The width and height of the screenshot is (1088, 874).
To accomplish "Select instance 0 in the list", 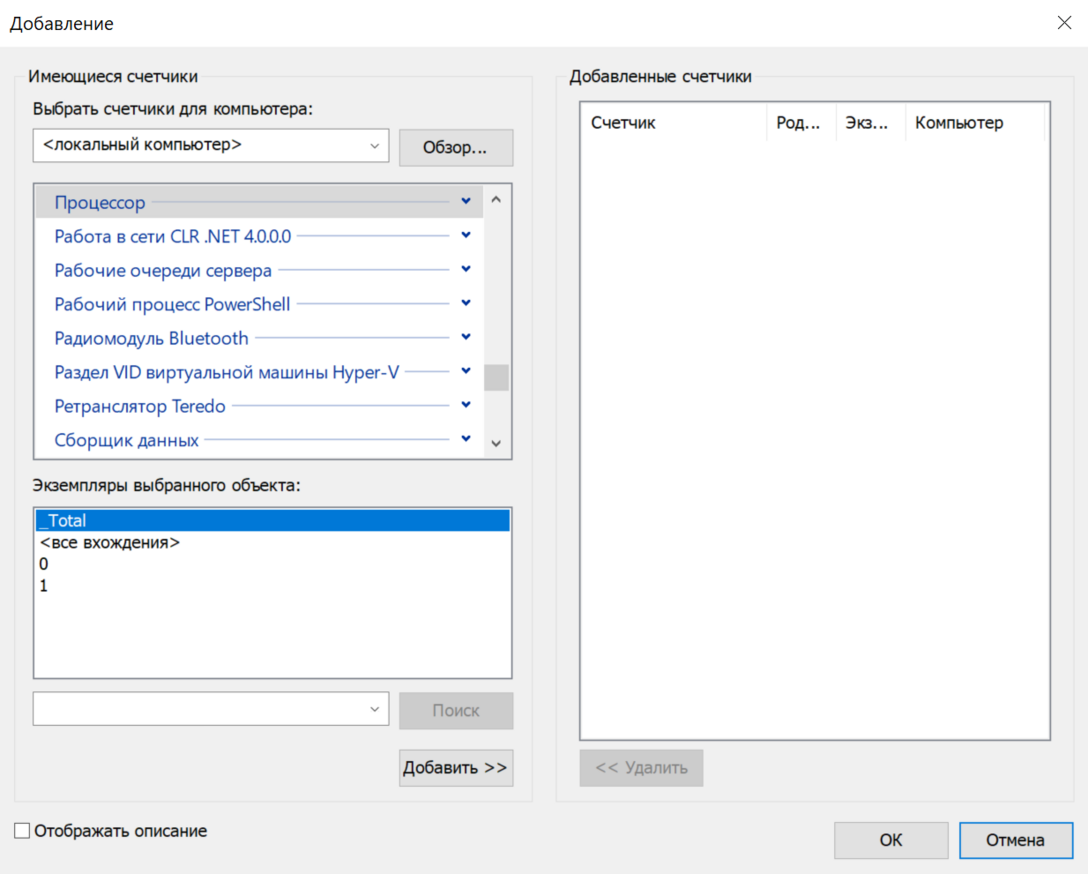I will pos(44,565).
